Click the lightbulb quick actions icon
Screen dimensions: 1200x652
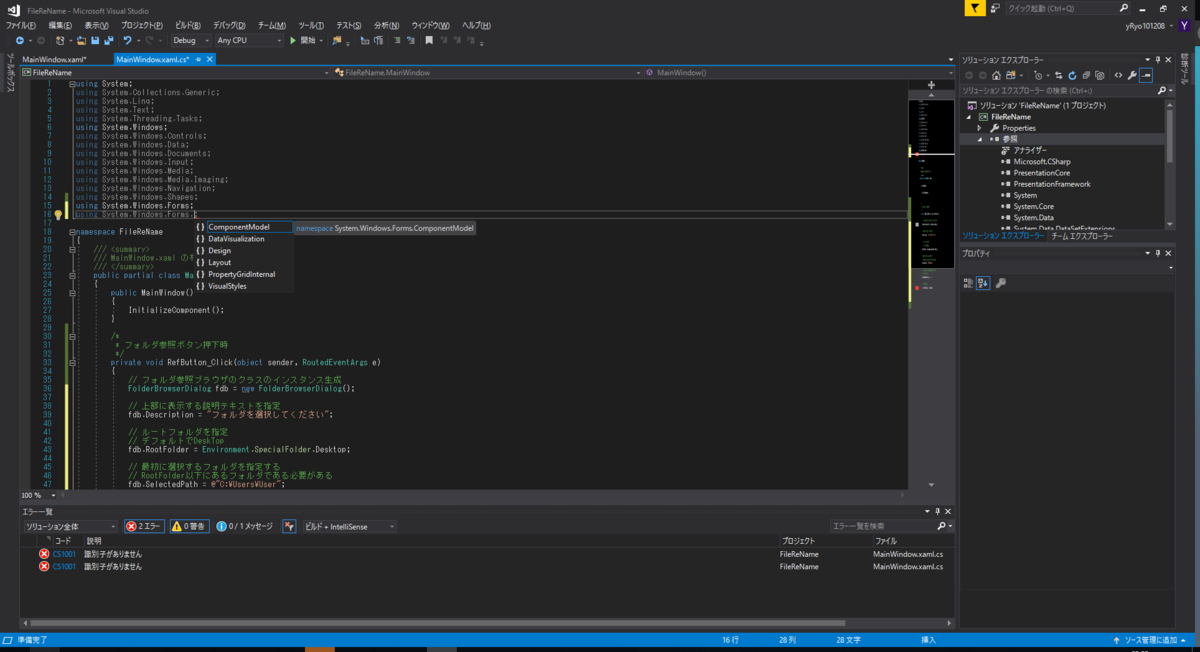(58, 214)
